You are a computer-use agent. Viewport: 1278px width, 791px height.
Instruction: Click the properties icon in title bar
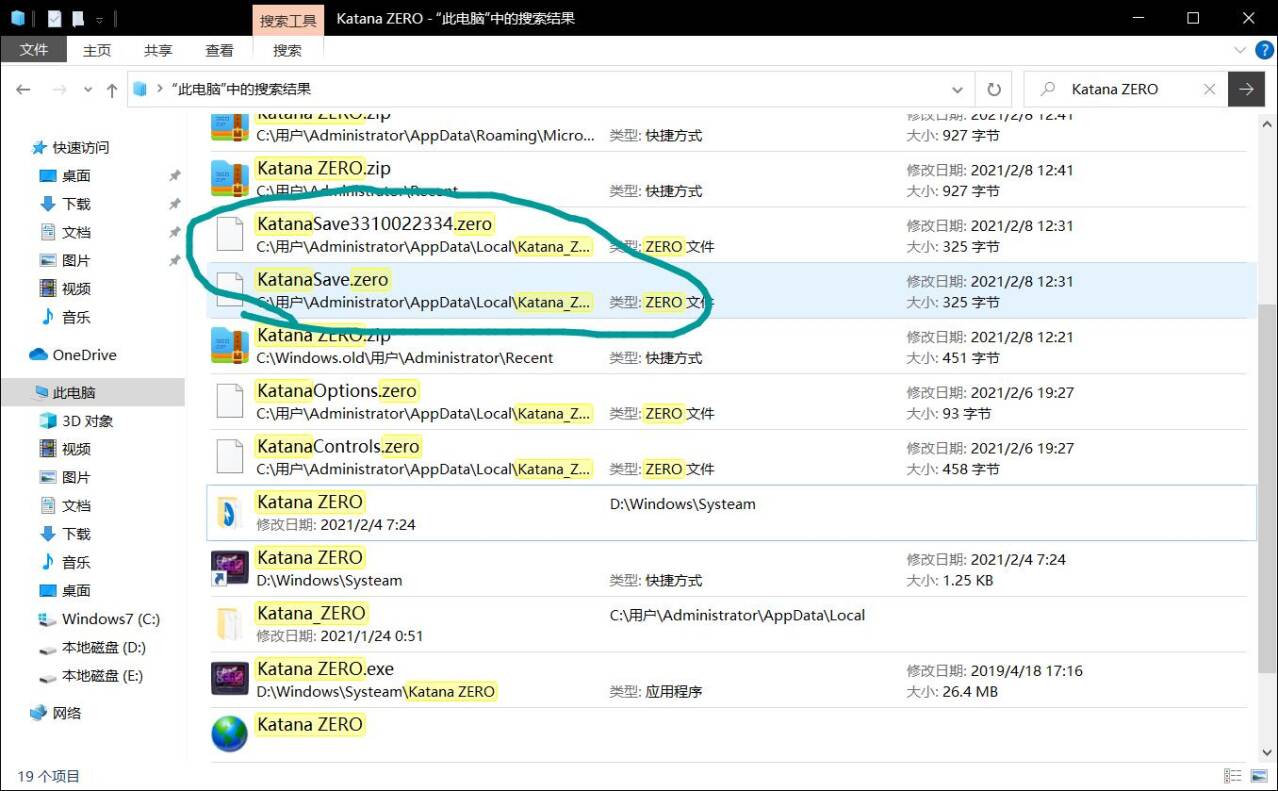54,18
